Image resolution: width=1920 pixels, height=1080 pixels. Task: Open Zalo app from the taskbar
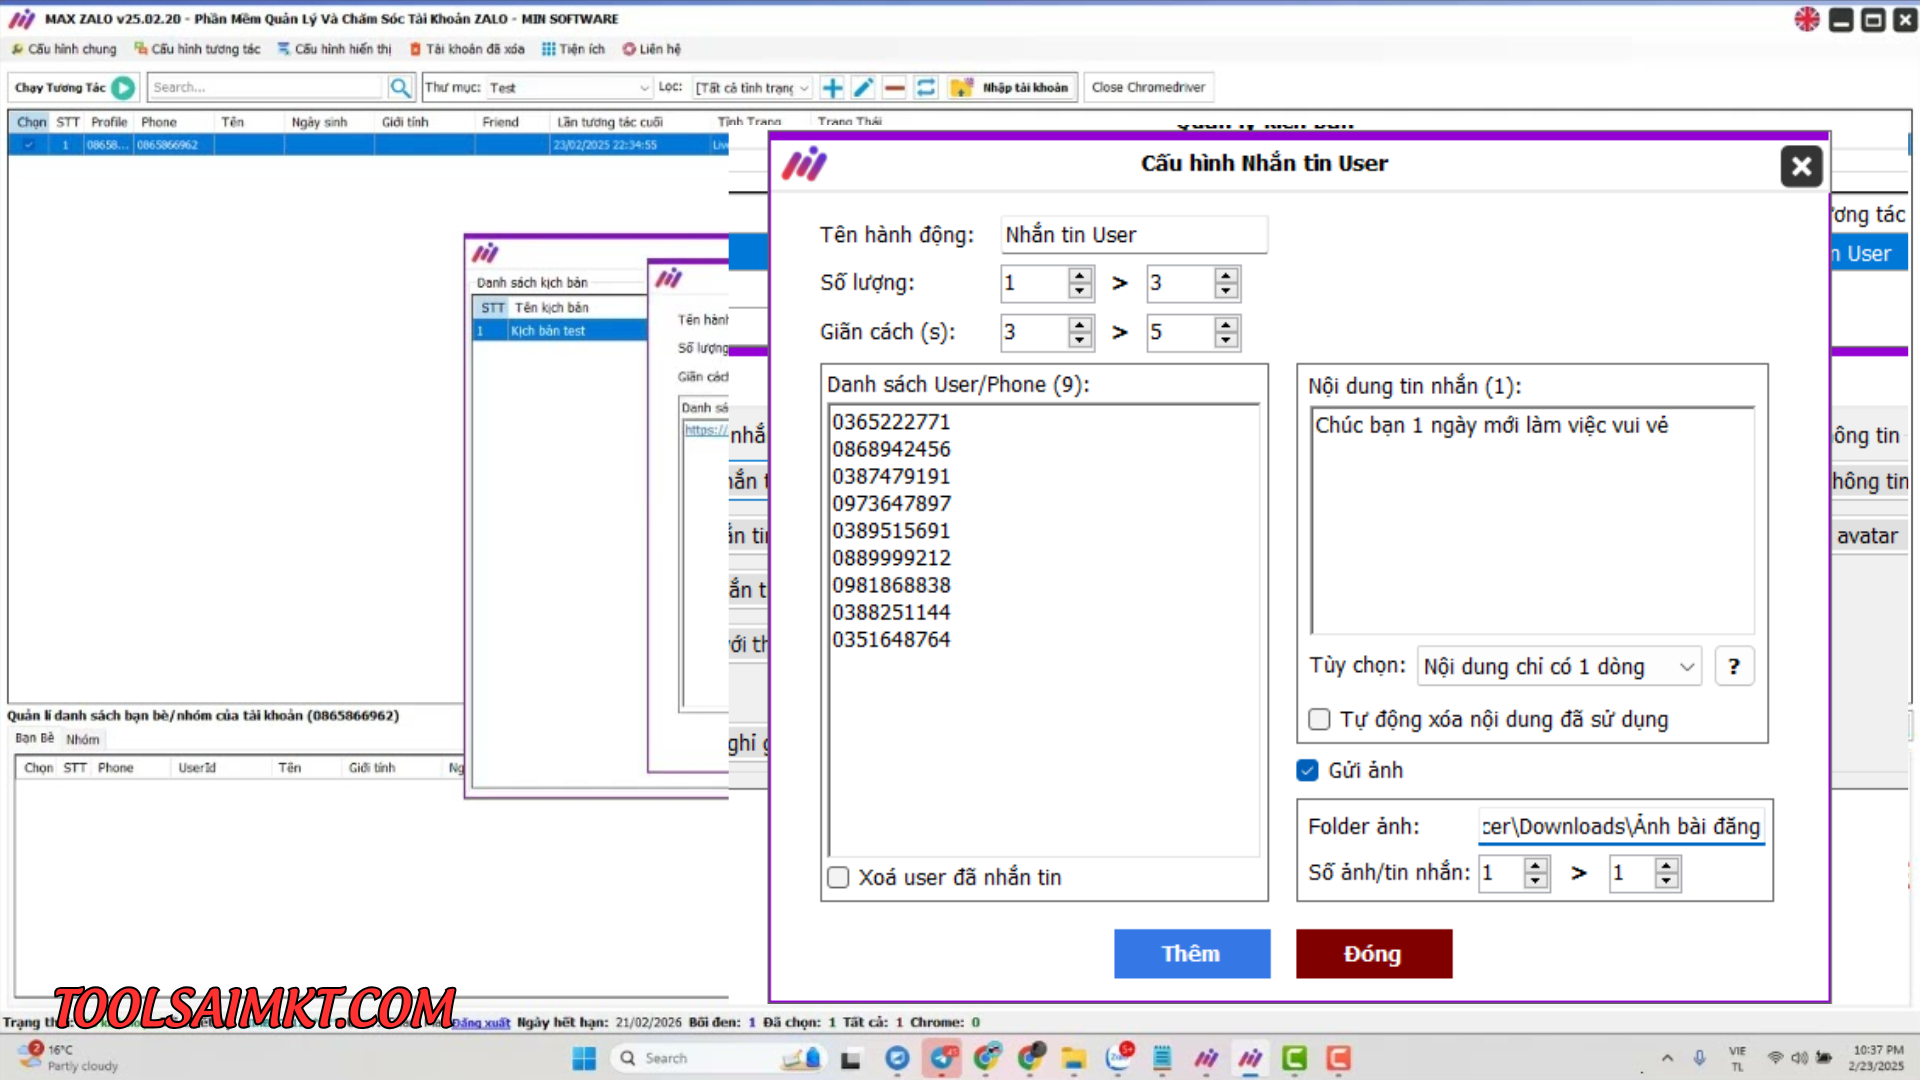tap(1118, 1058)
